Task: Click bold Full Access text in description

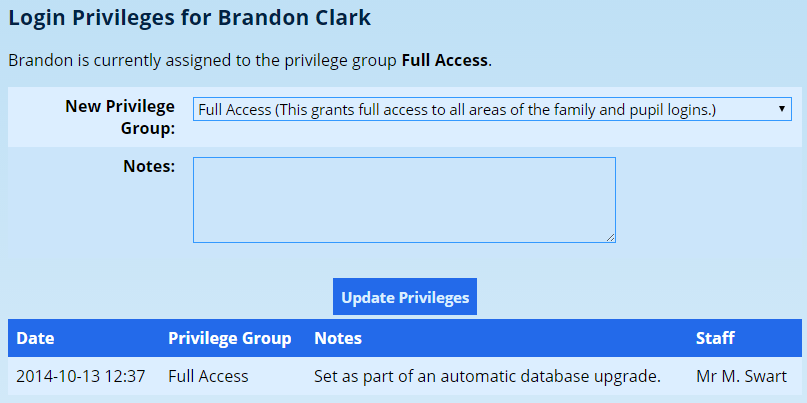Action: [444, 60]
